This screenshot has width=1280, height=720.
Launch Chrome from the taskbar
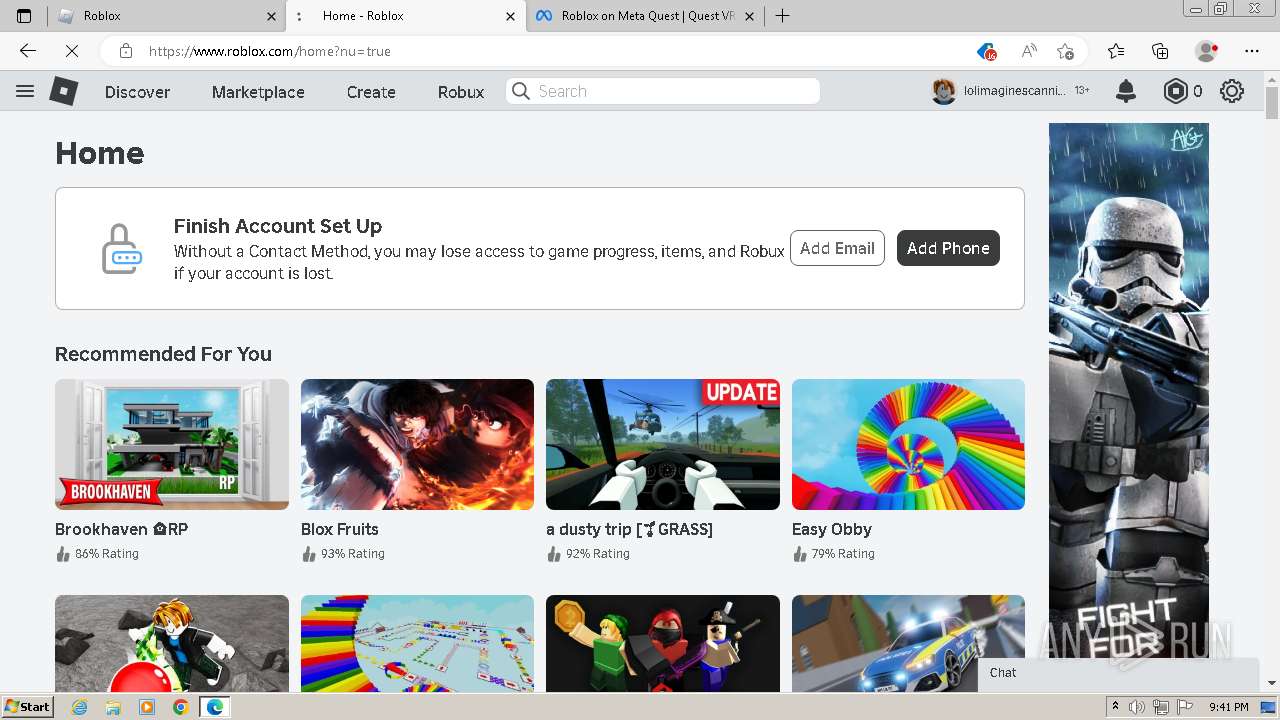pyautogui.click(x=180, y=707)
